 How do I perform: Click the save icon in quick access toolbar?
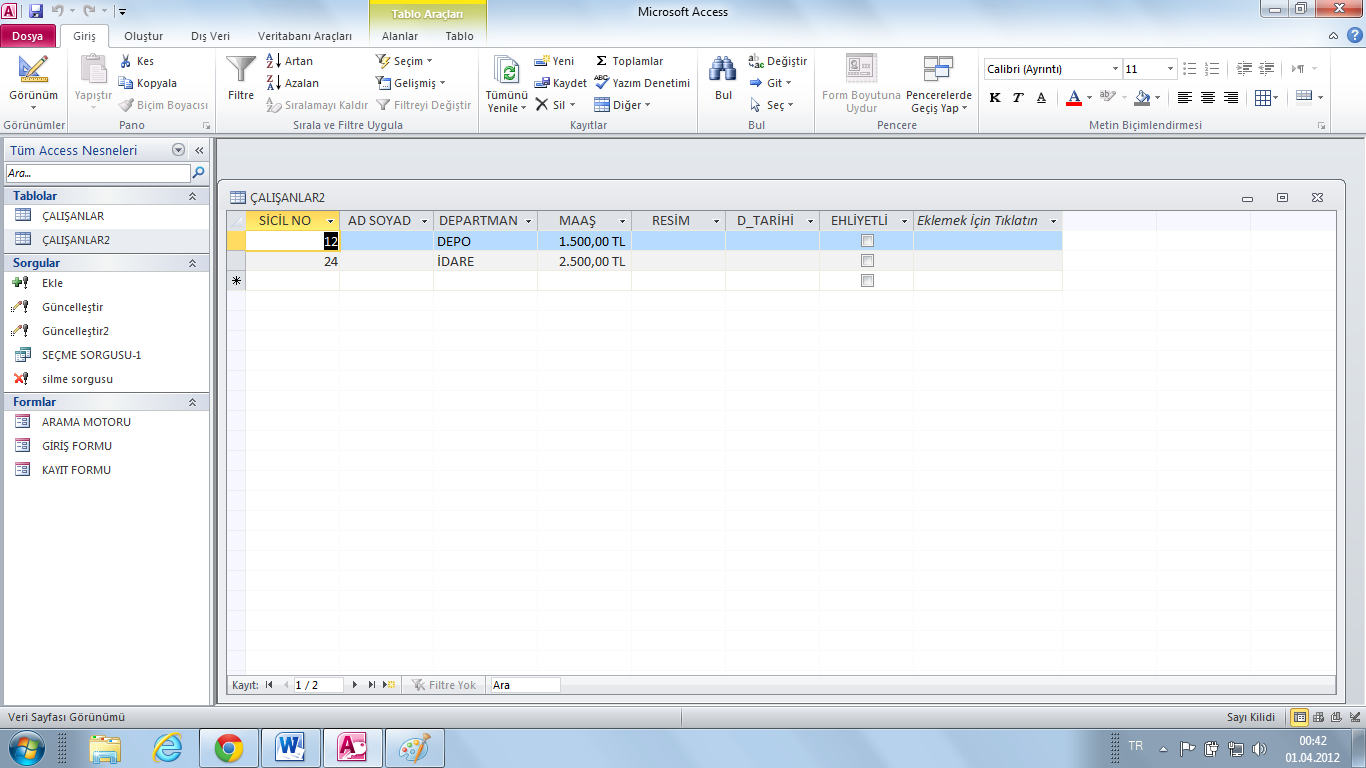(36, 11)
